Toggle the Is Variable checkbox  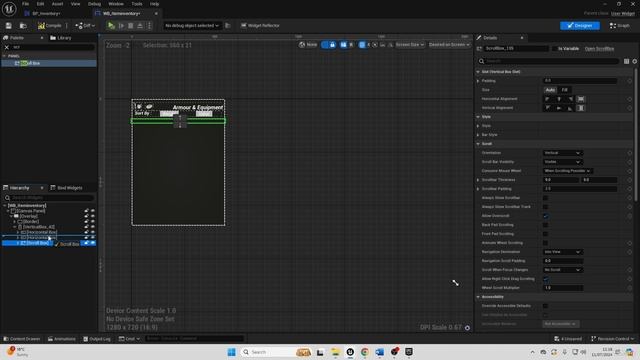(x=554, y=49)
